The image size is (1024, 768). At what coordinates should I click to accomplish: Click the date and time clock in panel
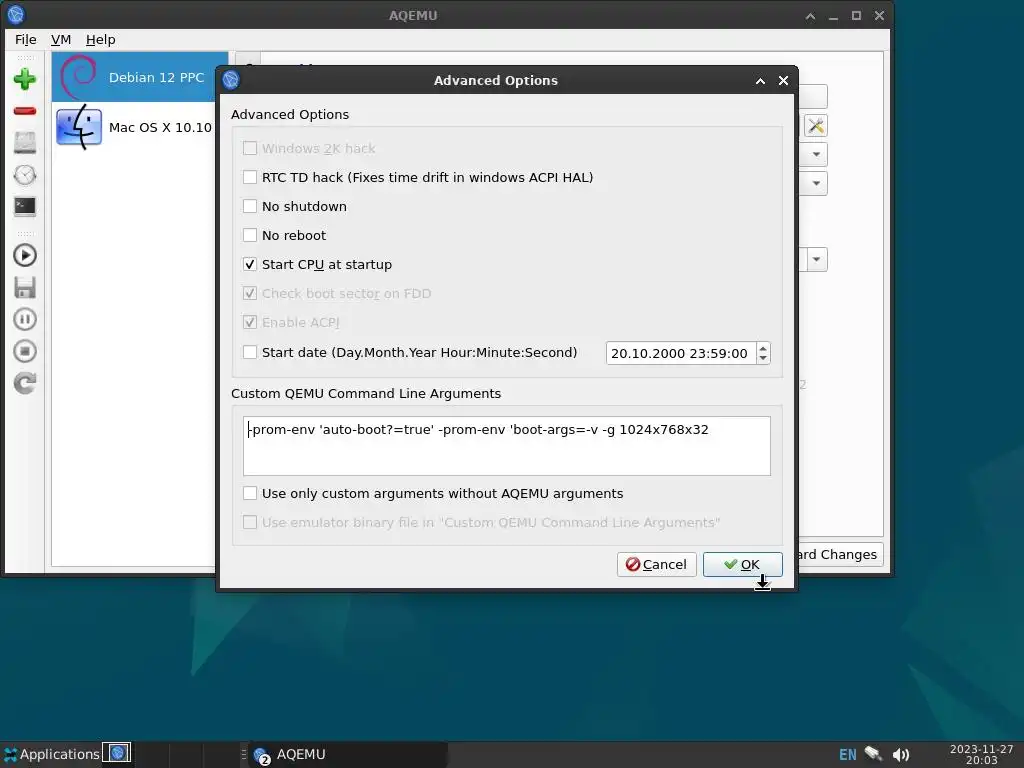[x=982, y=754]
